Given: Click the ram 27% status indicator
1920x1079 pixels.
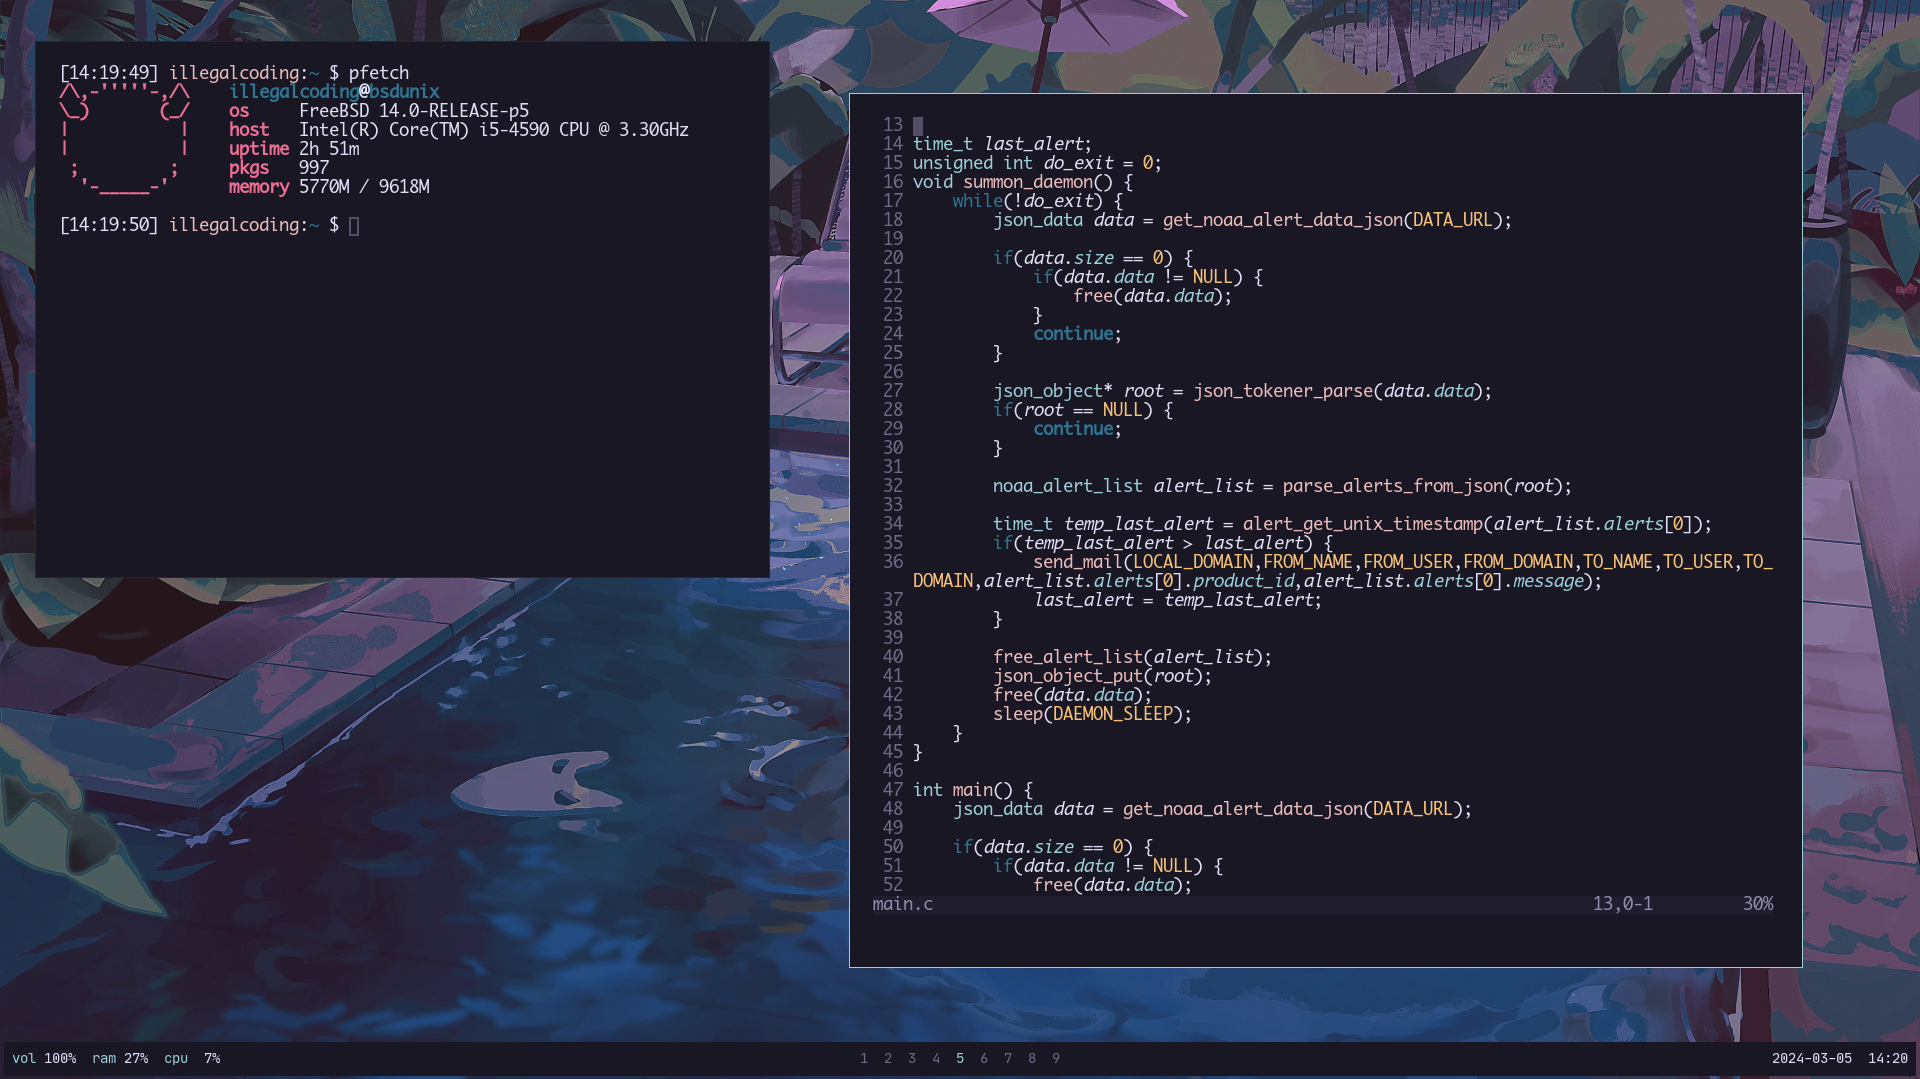Looking at the screenshot, I should pyautogui.click(x=120, y=1058).
